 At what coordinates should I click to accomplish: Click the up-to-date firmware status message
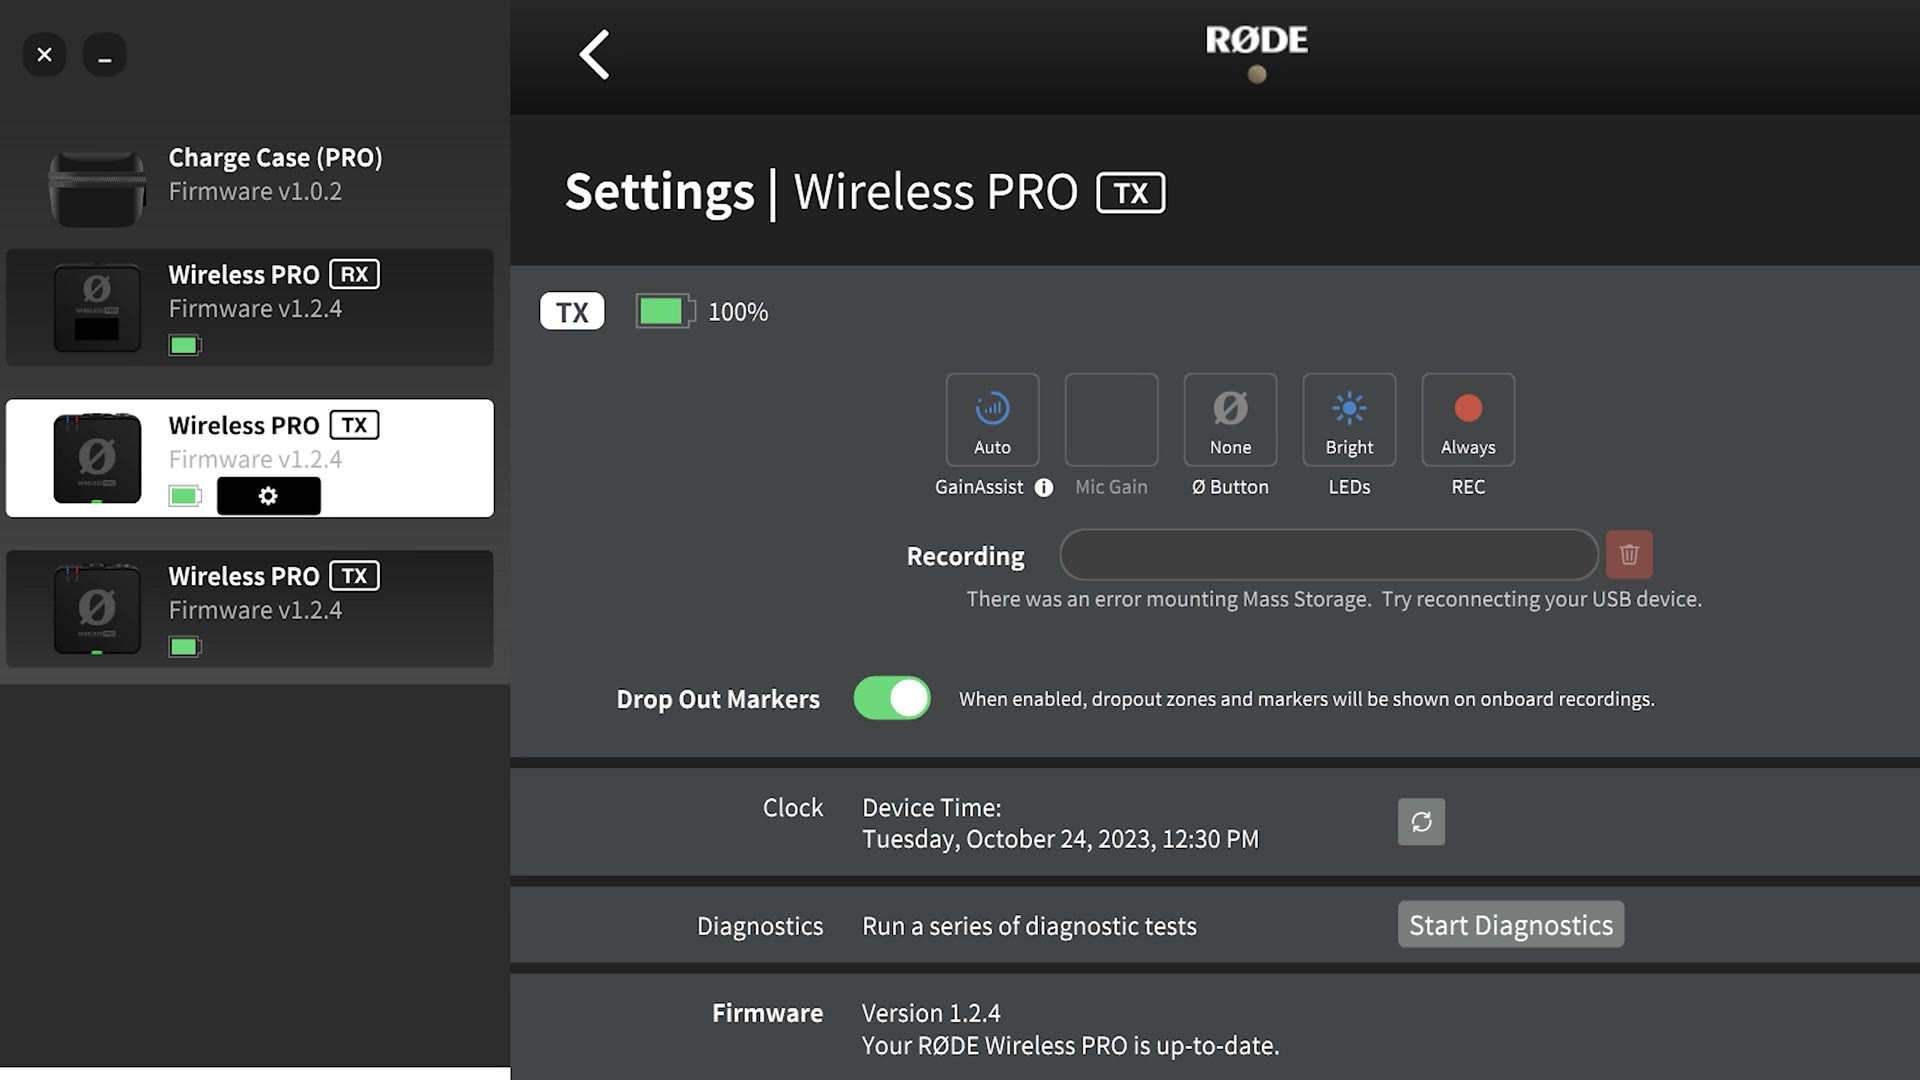1071,1046
